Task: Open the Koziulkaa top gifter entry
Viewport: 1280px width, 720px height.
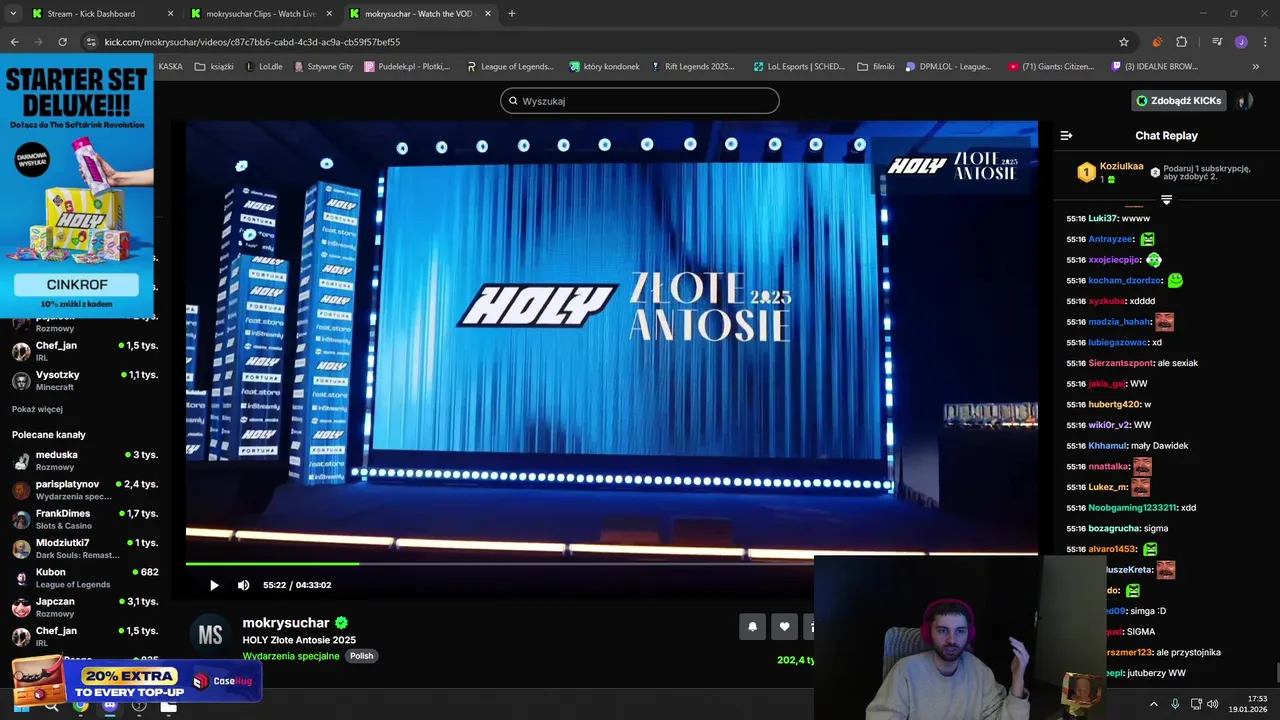Action: tap(1111, 172)
